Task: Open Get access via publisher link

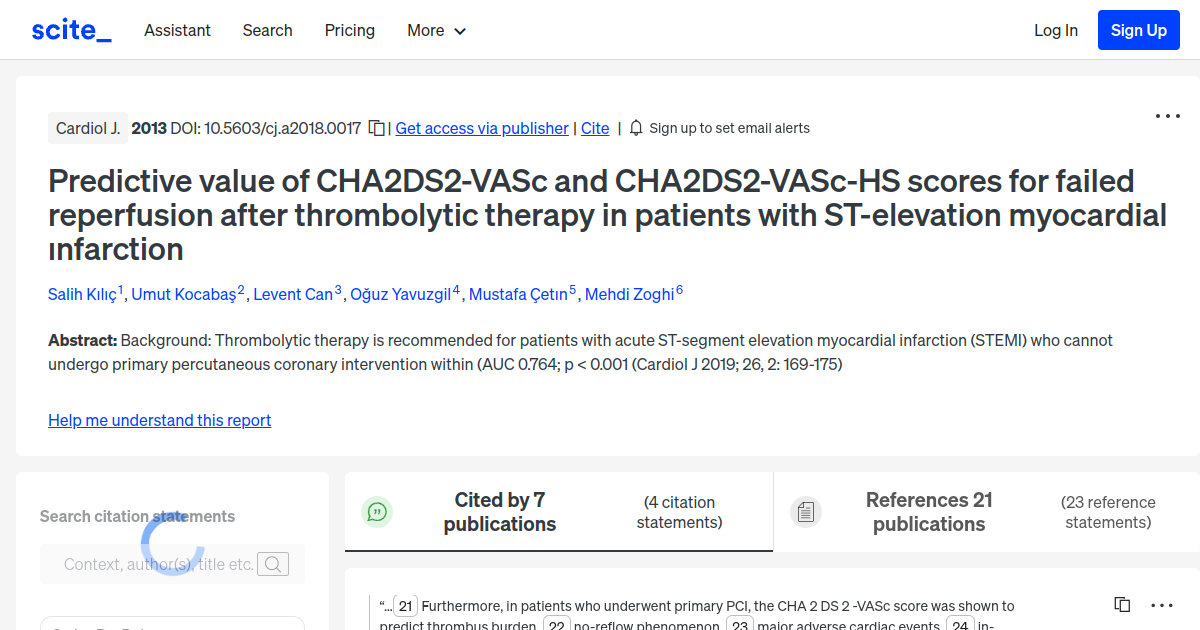Action: pyautogui.click(x=482, y=128)
